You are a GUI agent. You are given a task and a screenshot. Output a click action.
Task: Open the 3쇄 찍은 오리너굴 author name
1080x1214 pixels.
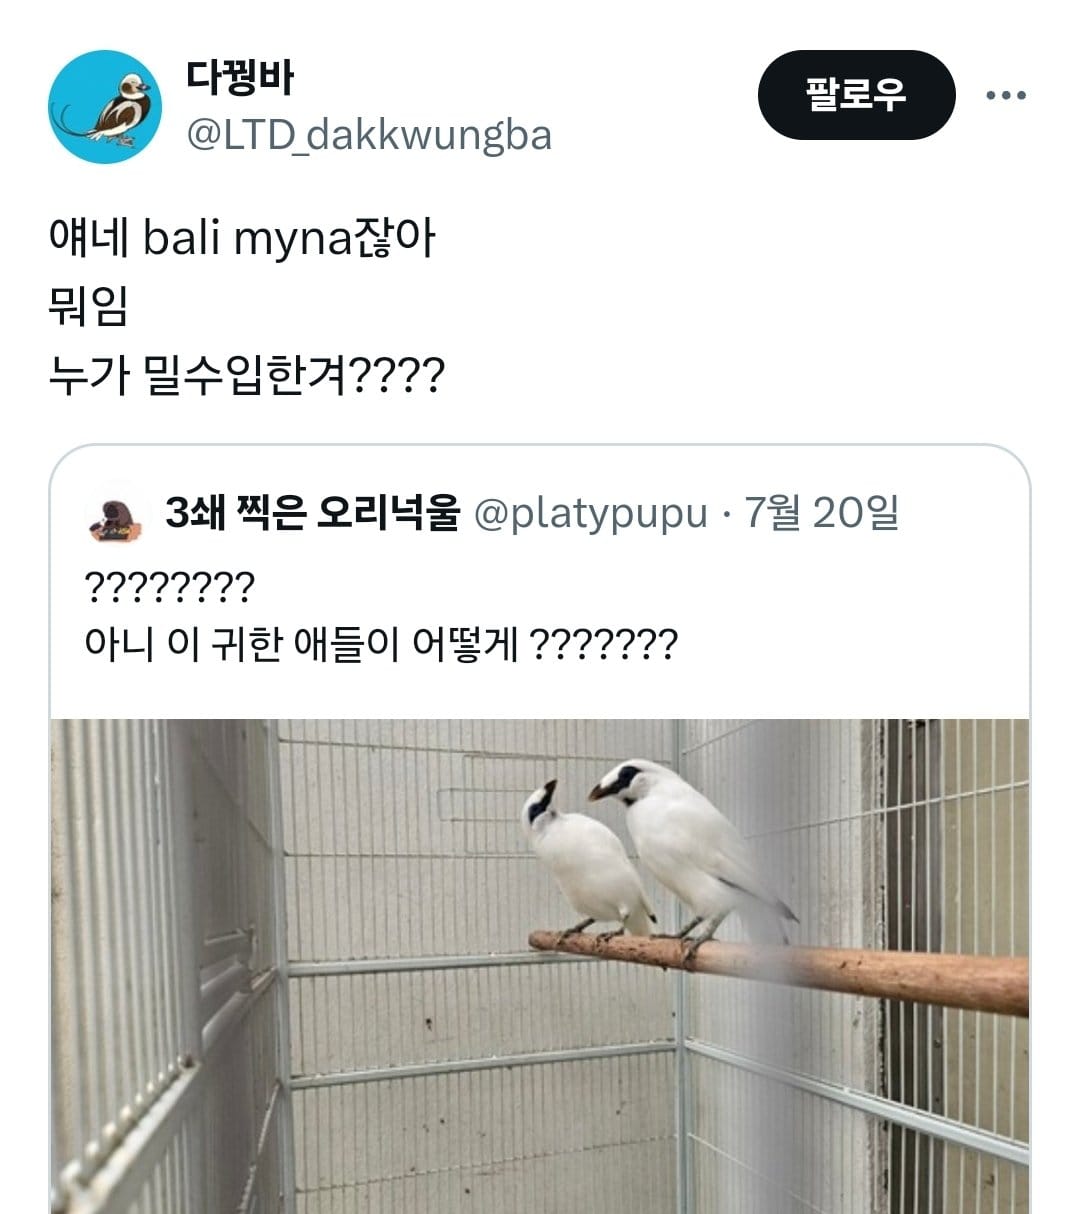(x=312, y=513)
